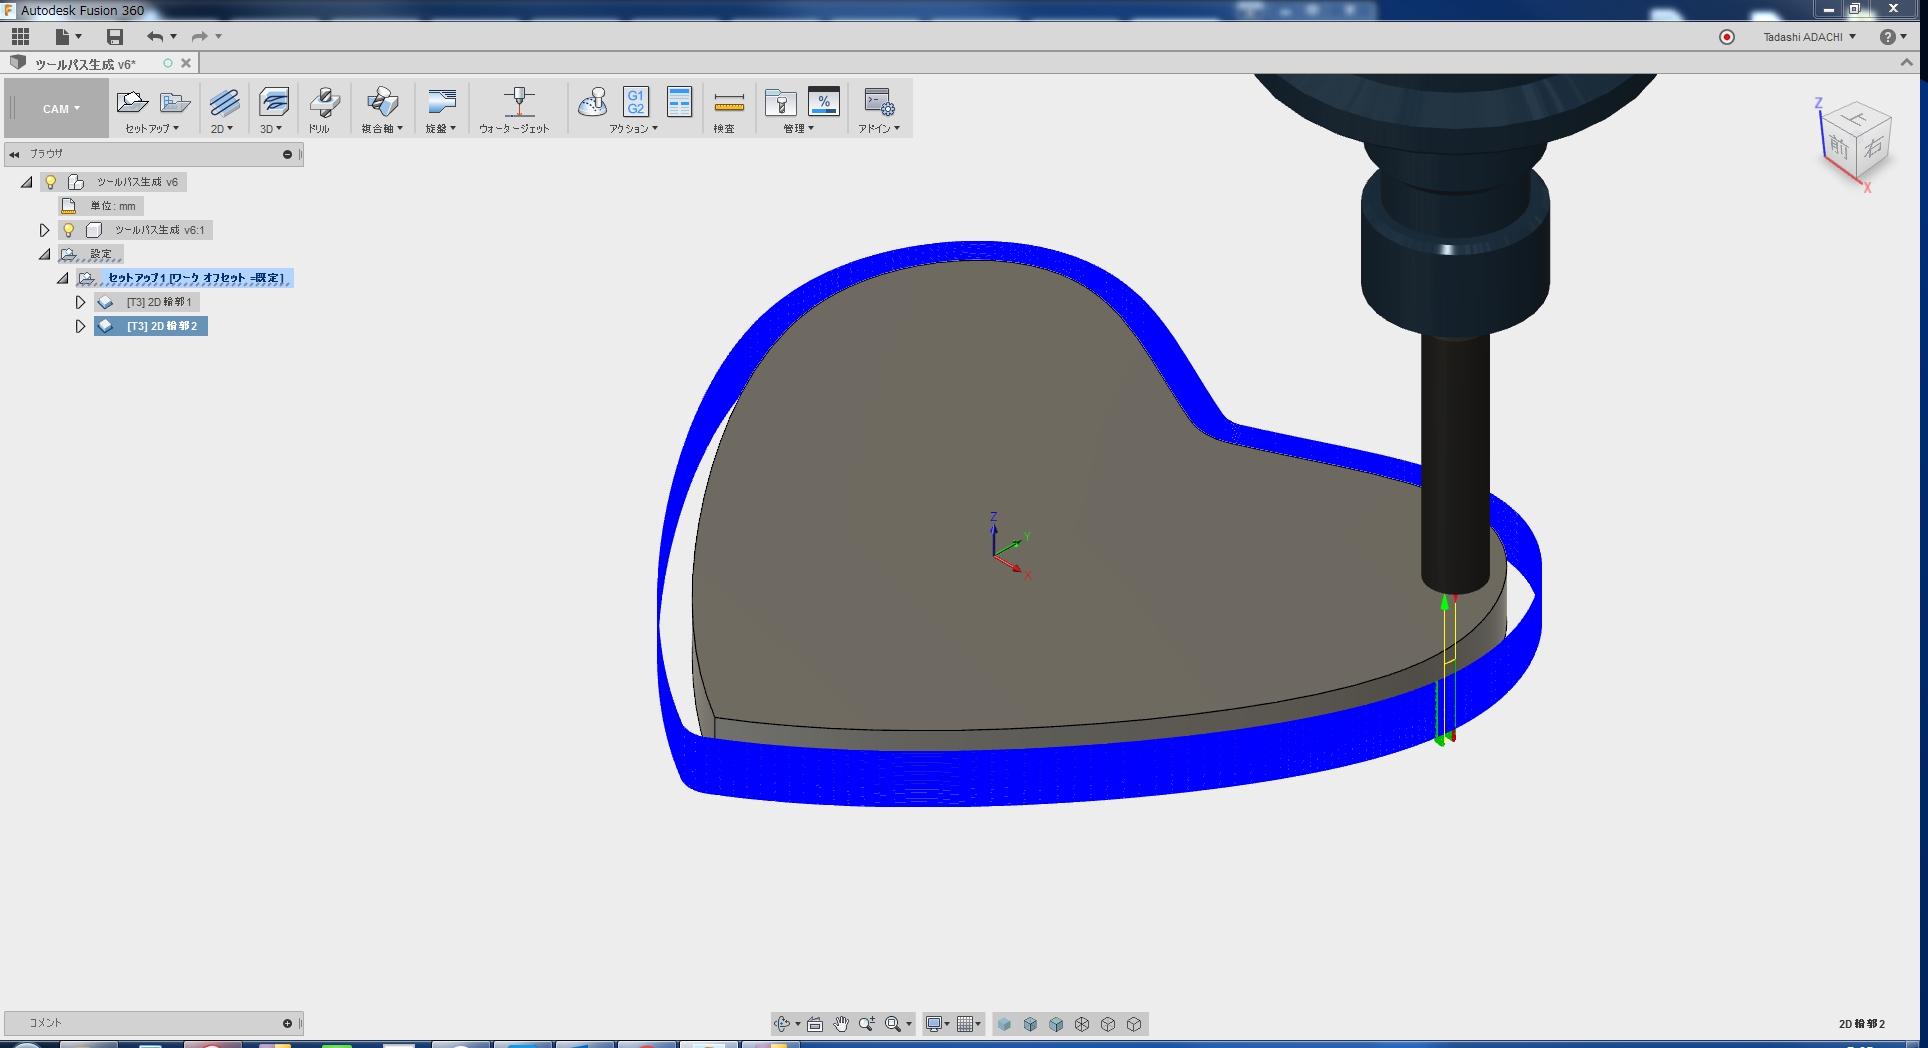
Task: Click the G1G2 simulate icon
Action: point(635,102)
